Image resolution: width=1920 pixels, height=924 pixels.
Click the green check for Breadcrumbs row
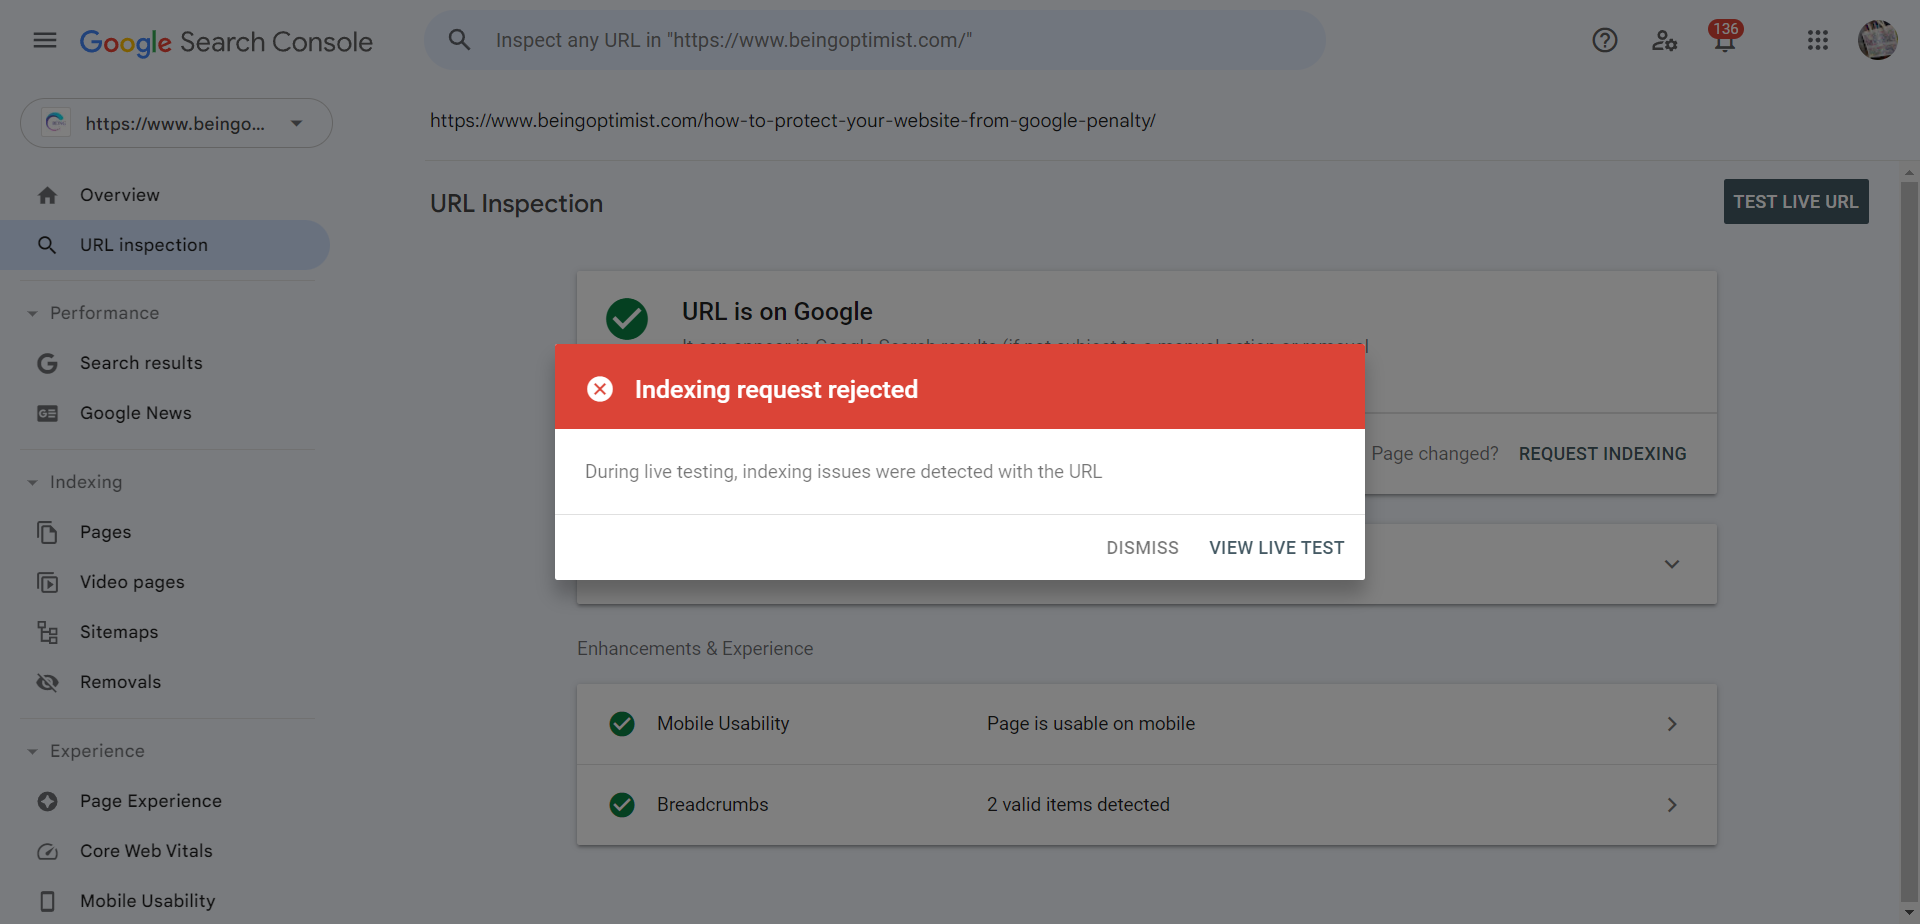pos(622,805)
